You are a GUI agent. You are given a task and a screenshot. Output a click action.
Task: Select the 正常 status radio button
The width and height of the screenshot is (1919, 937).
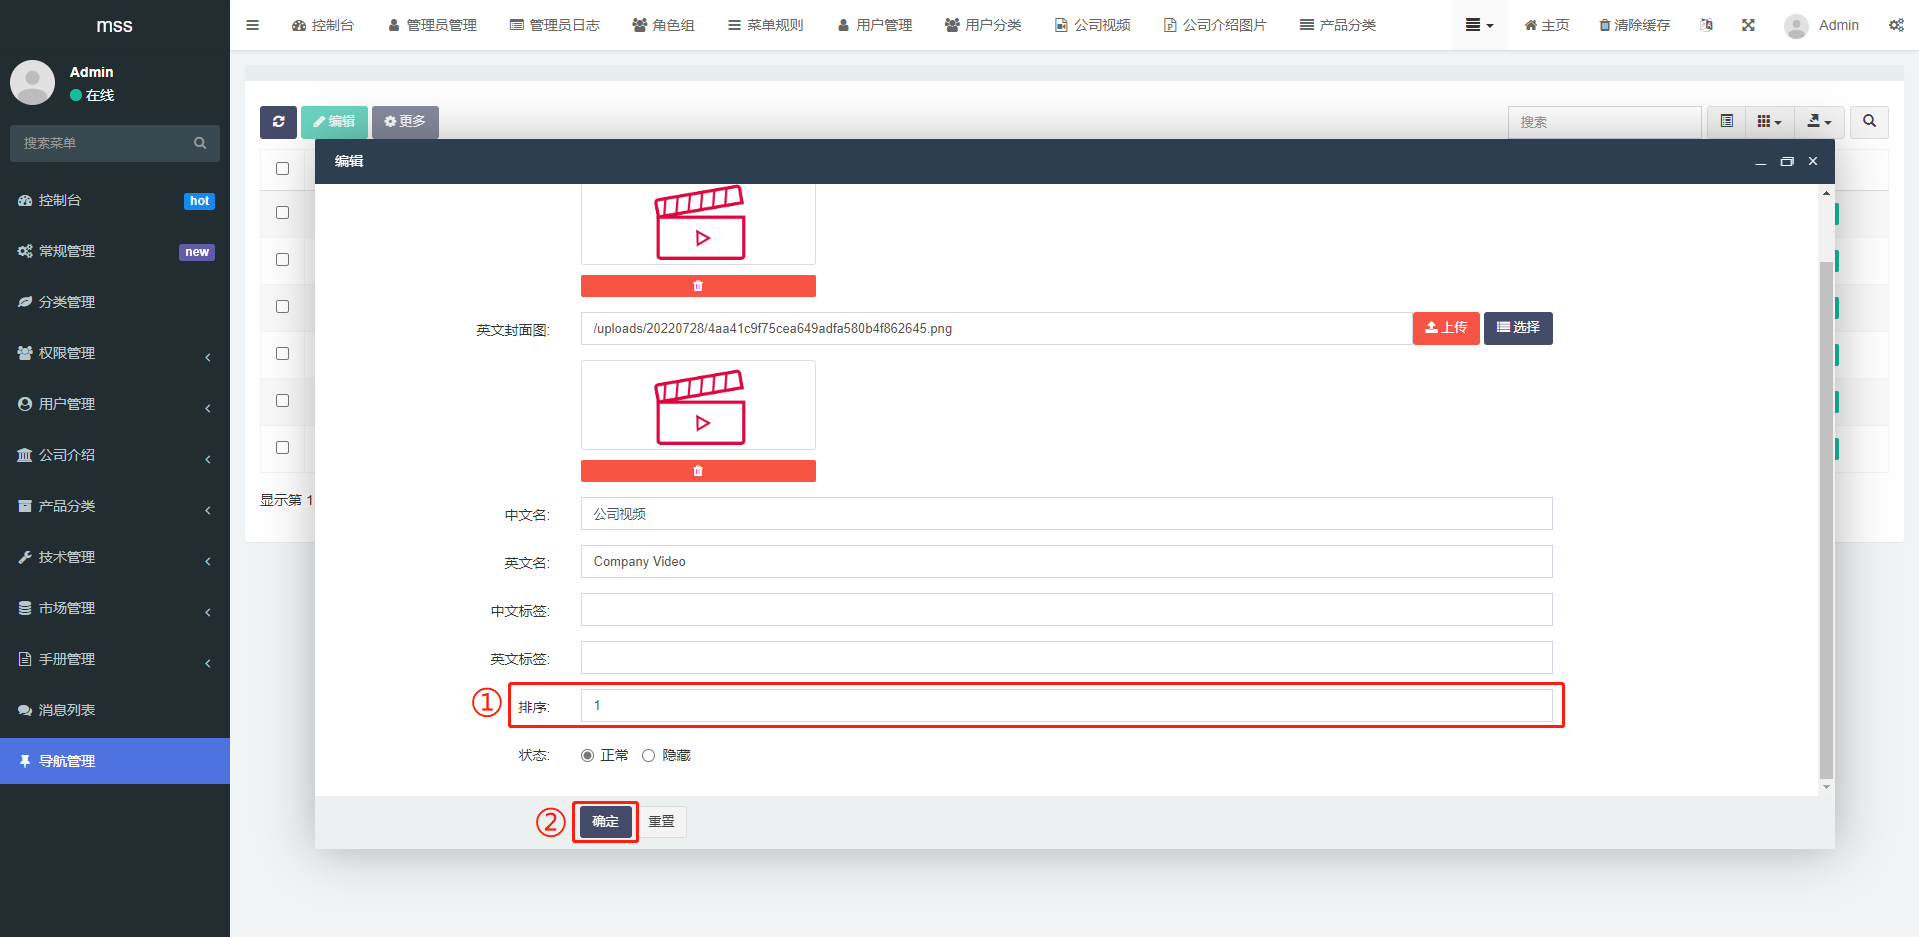pos(588,756)
